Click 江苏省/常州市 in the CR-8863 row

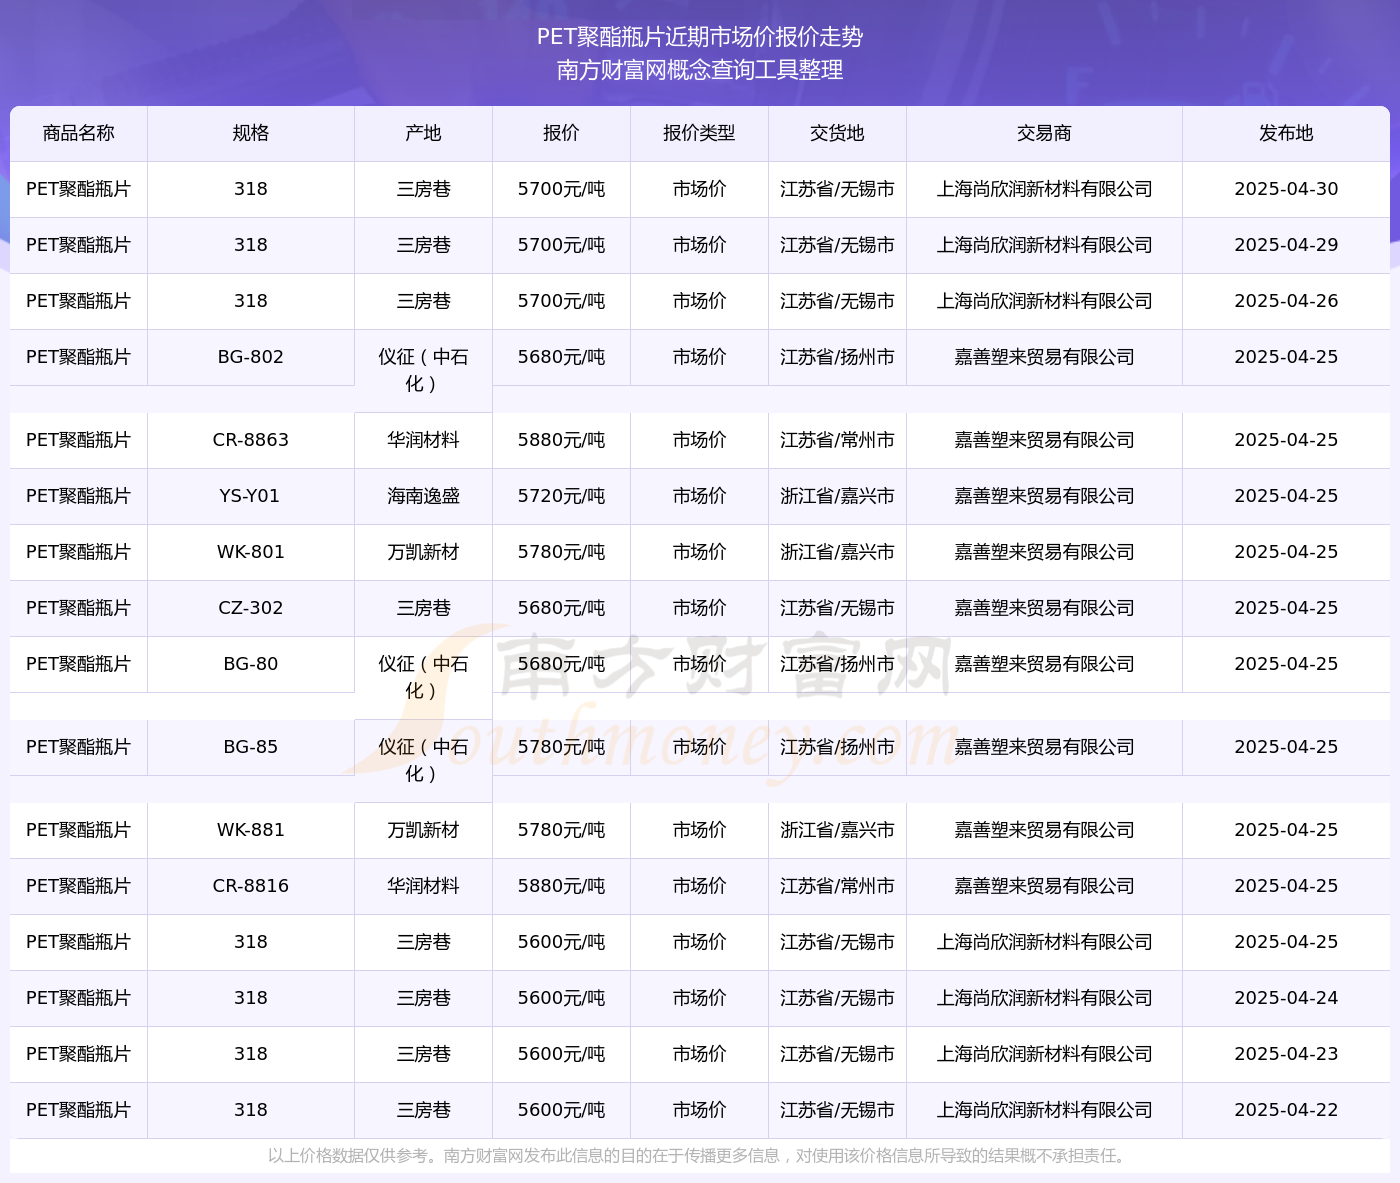837,440
